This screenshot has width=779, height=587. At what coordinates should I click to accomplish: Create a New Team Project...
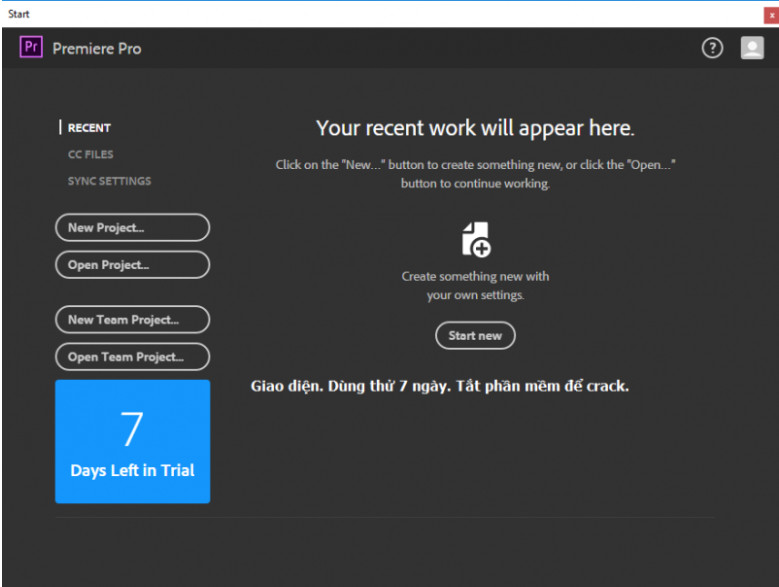point(132,320)
